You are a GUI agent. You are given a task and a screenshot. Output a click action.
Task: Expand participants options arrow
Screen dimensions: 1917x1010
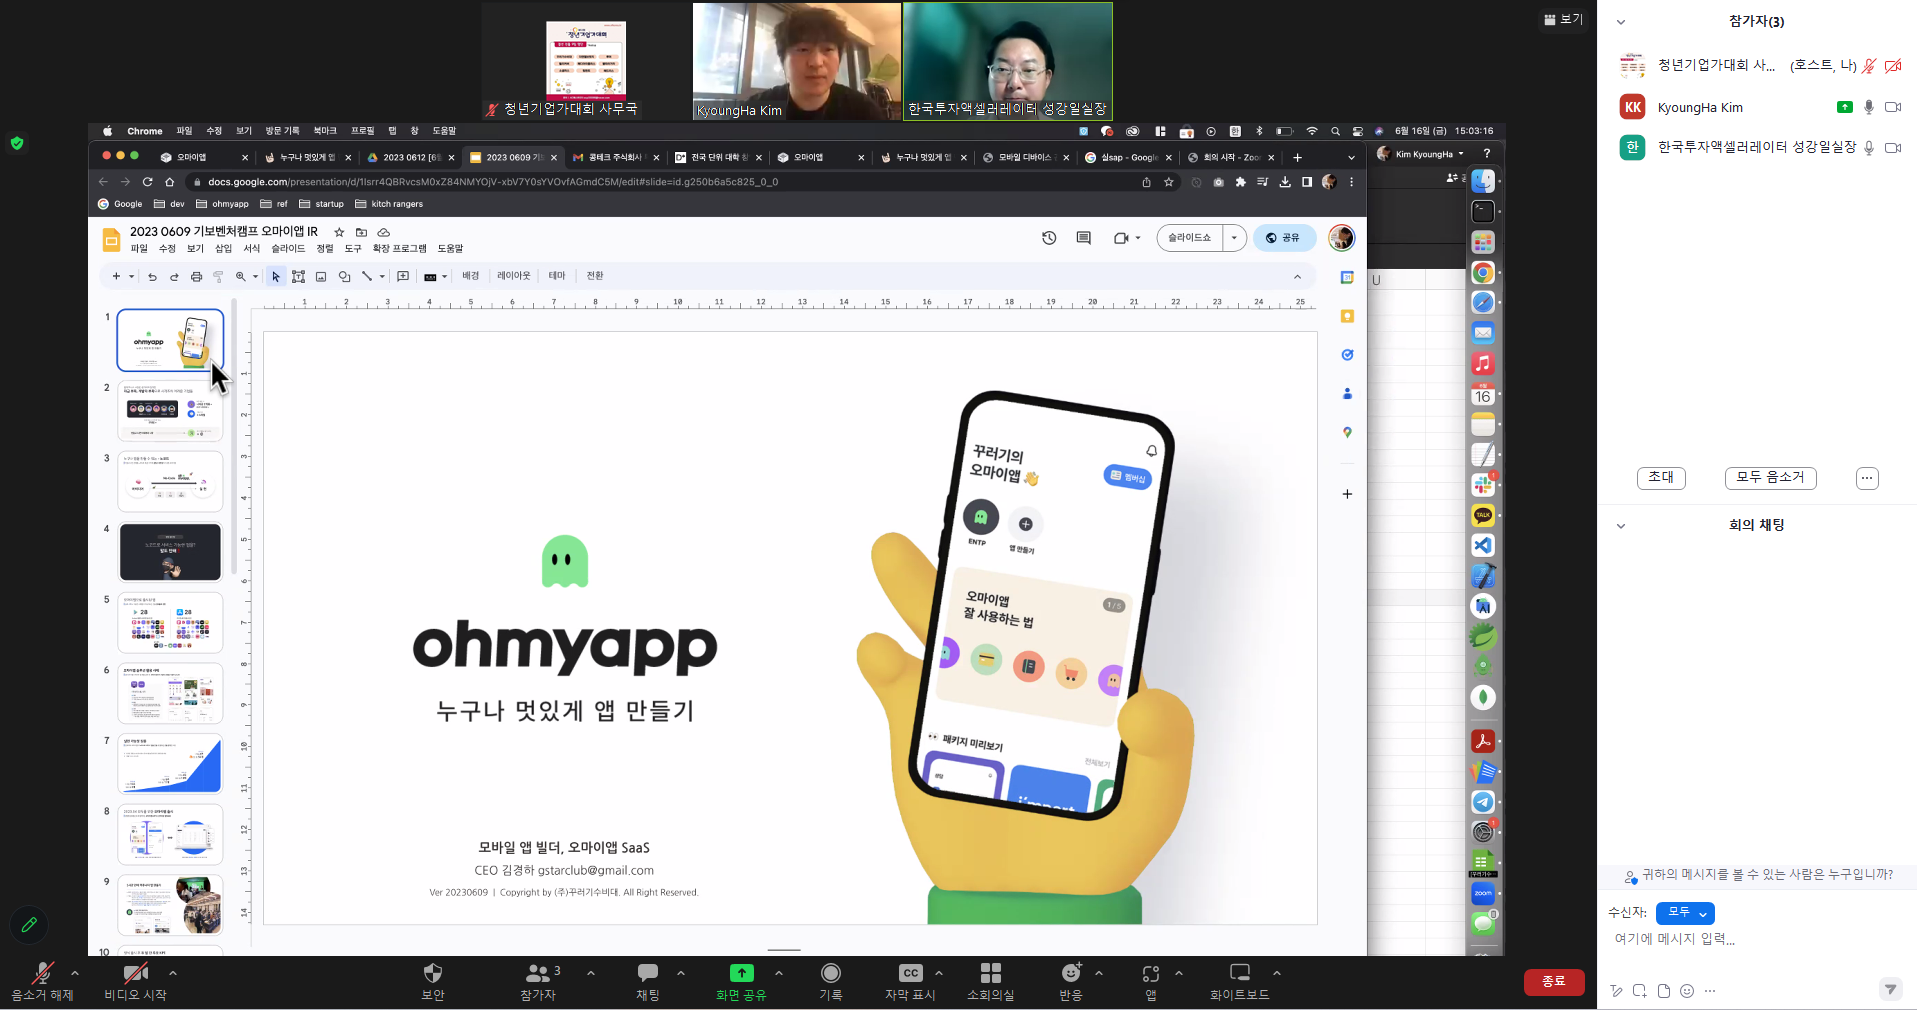coord(591,972)
